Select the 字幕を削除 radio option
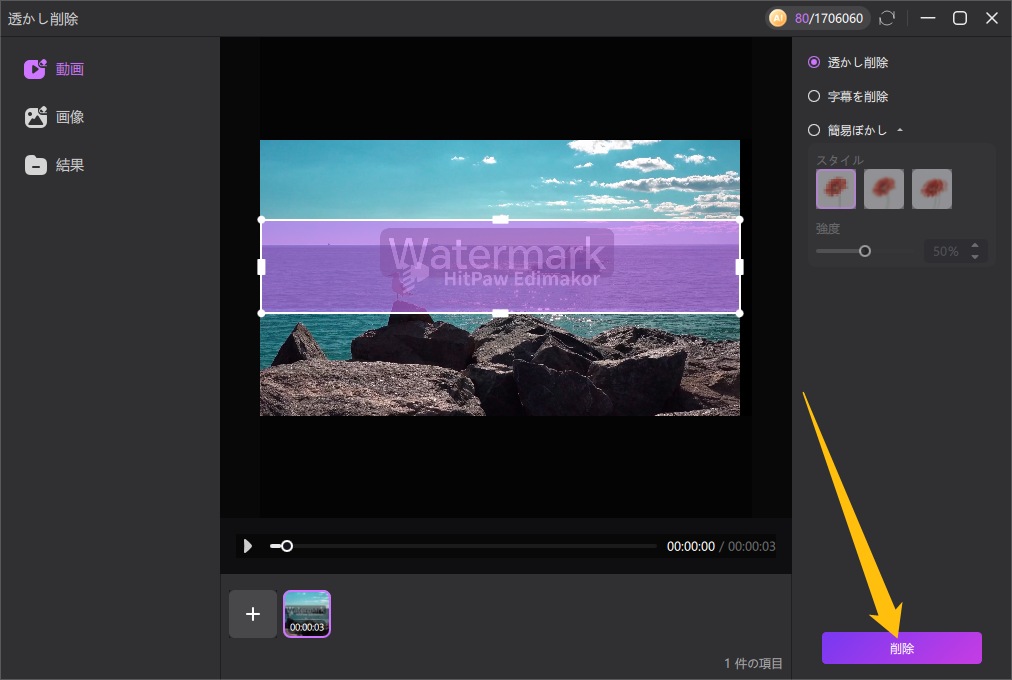This screenshot has height=680, width=1012. (814, 96)
